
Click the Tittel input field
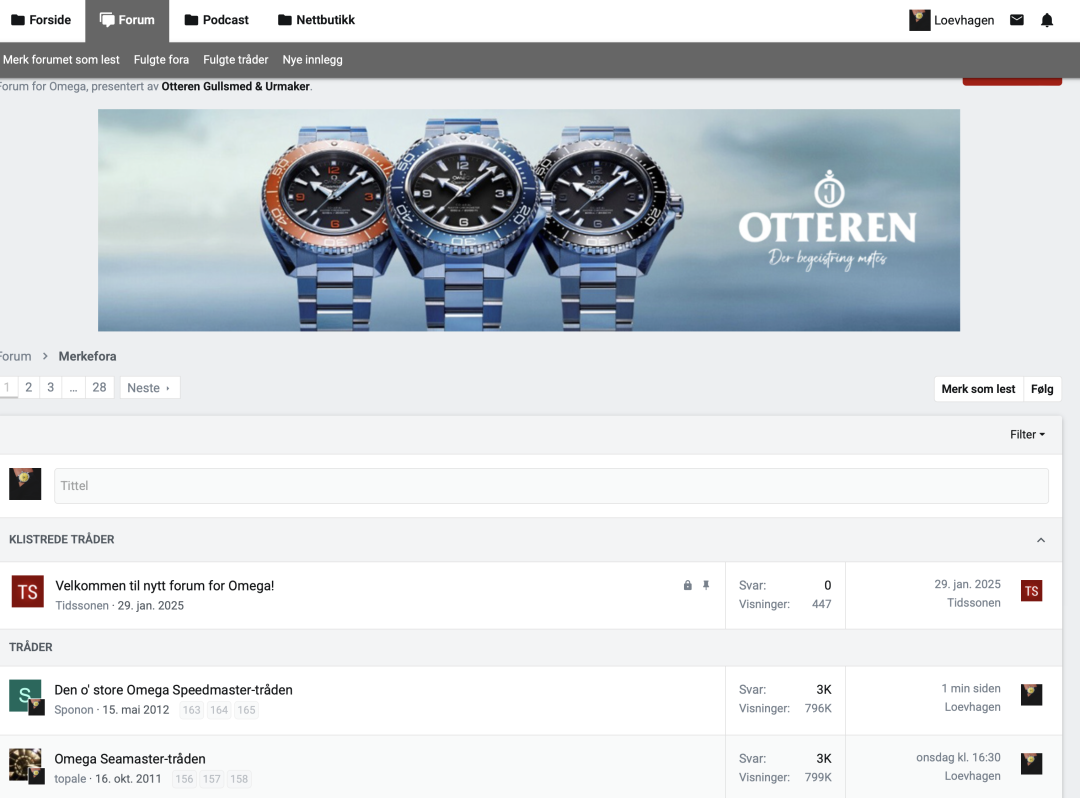pyautogui.click(x=551, y=485)
